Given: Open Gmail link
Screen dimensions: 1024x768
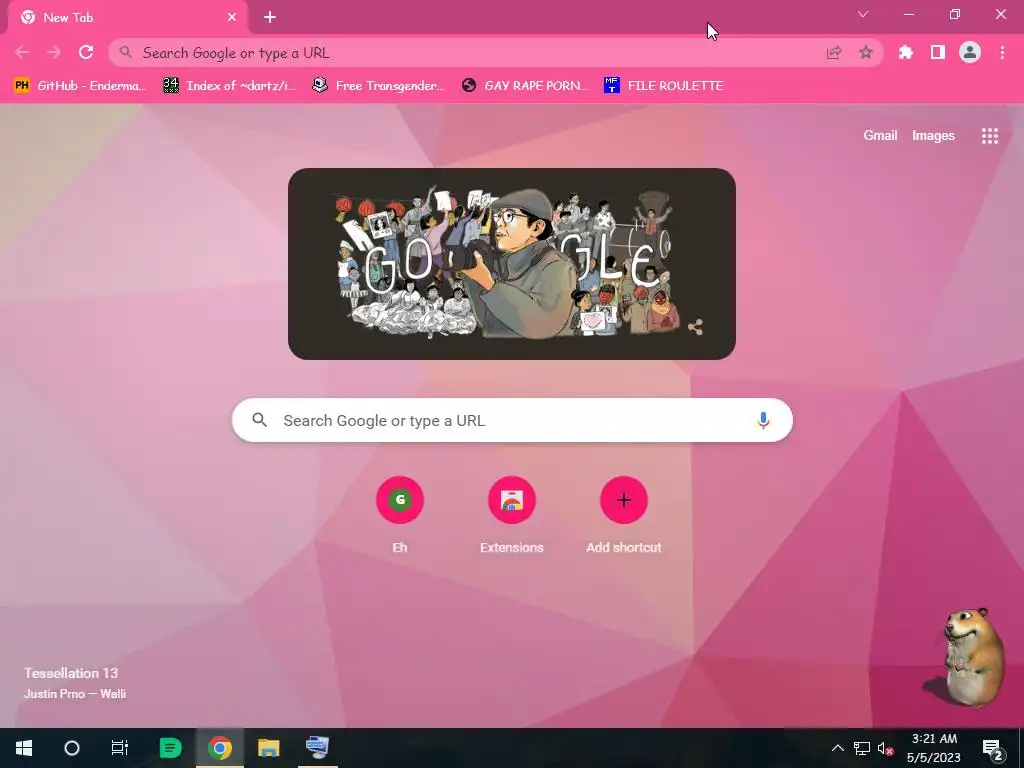Looking at the screenshot, I should [x=880, y=135].
